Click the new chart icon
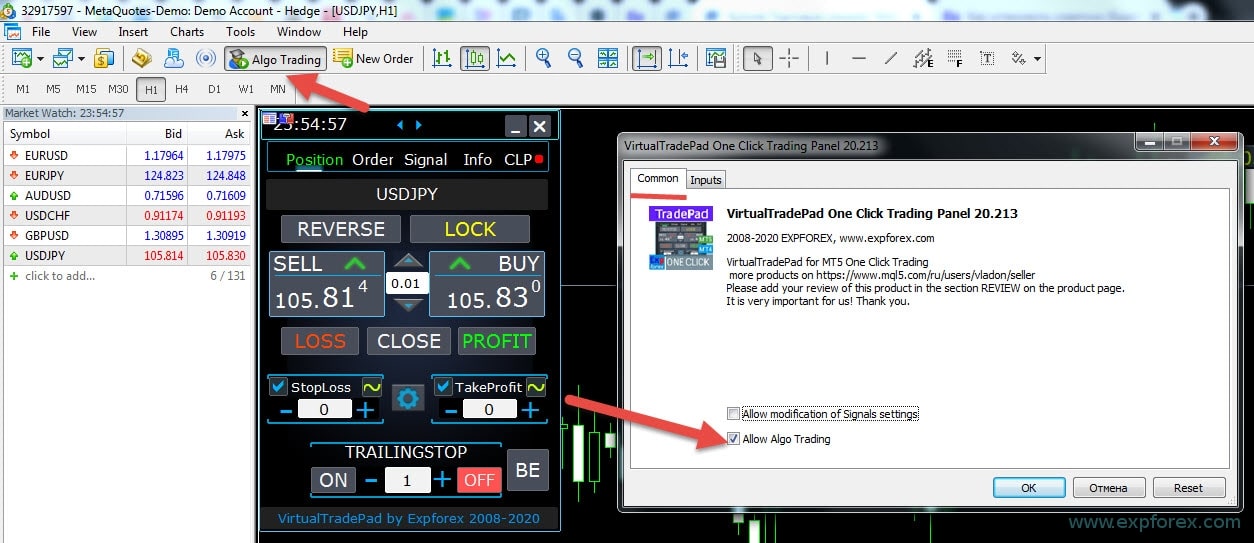 [21, 59]
